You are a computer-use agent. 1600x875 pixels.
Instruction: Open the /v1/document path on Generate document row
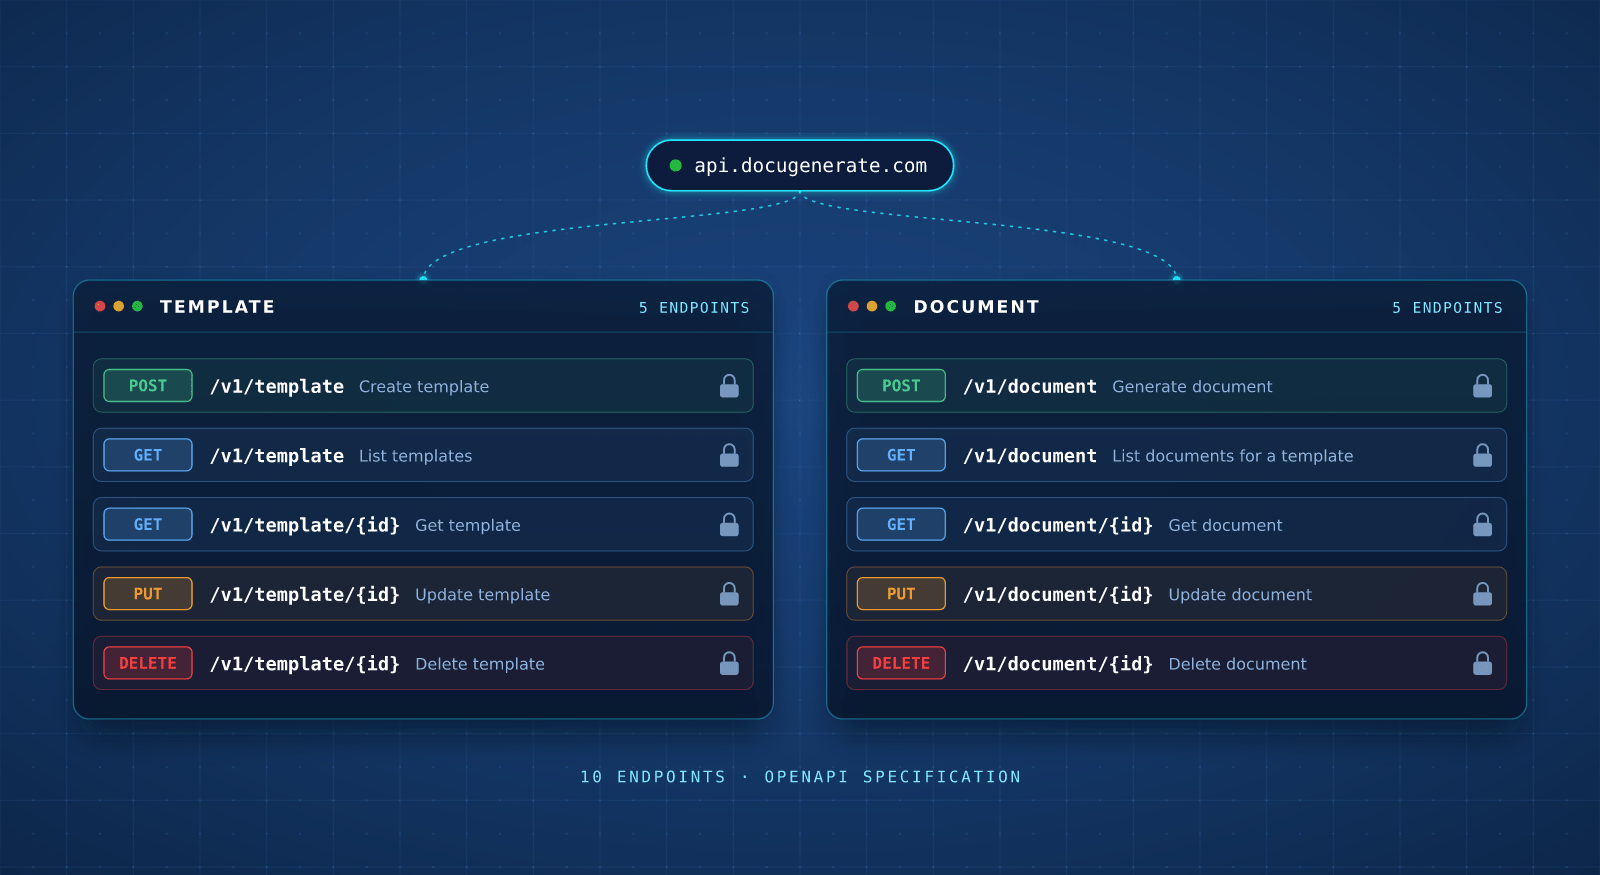click(x=1030, y=387)
